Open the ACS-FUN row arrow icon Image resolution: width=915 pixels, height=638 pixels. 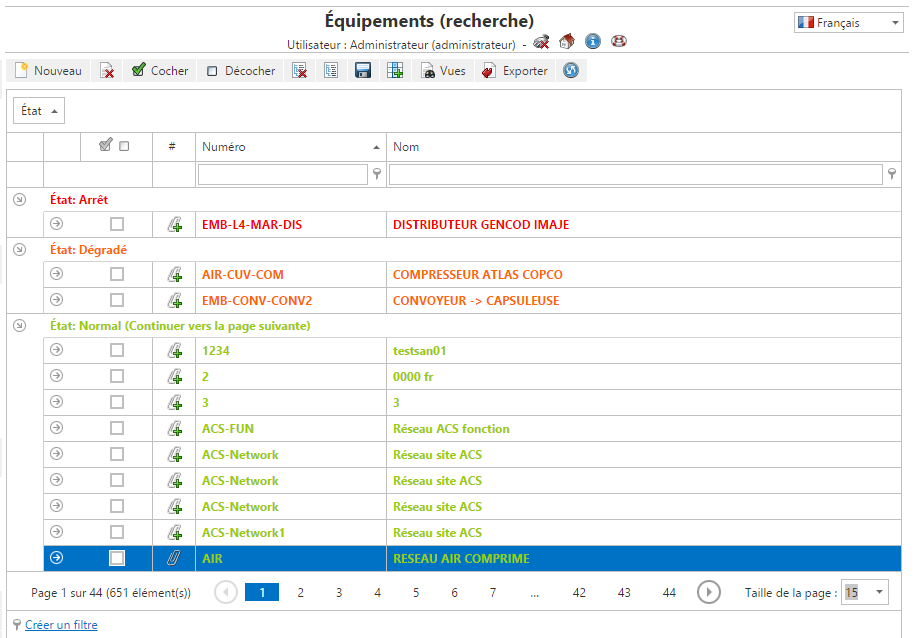[57, 428]
